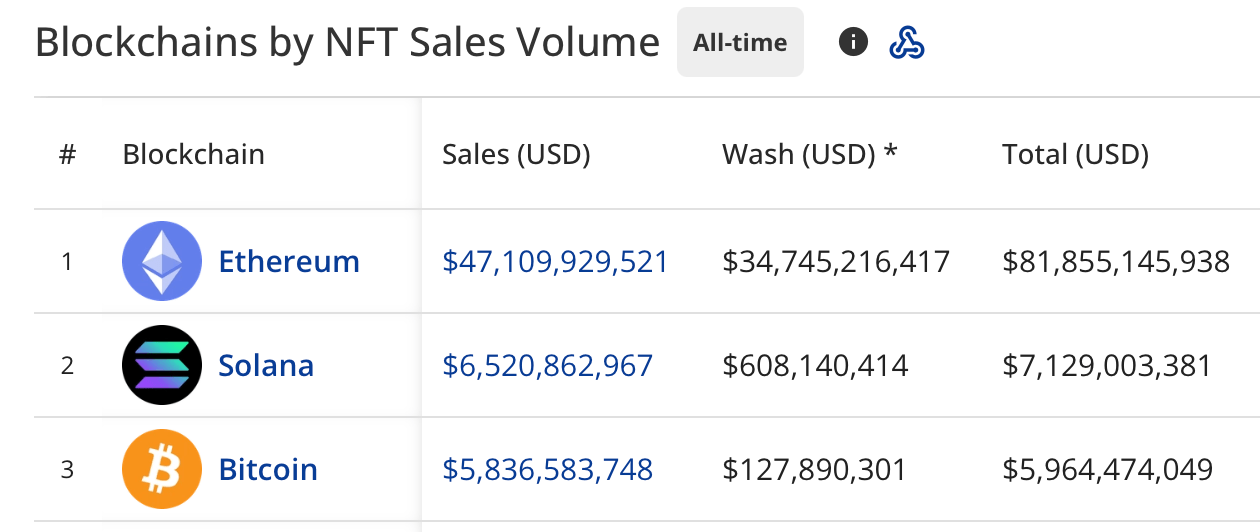Sort by Wash (USD) column header
1260x532 pixels.
[810, 154]
